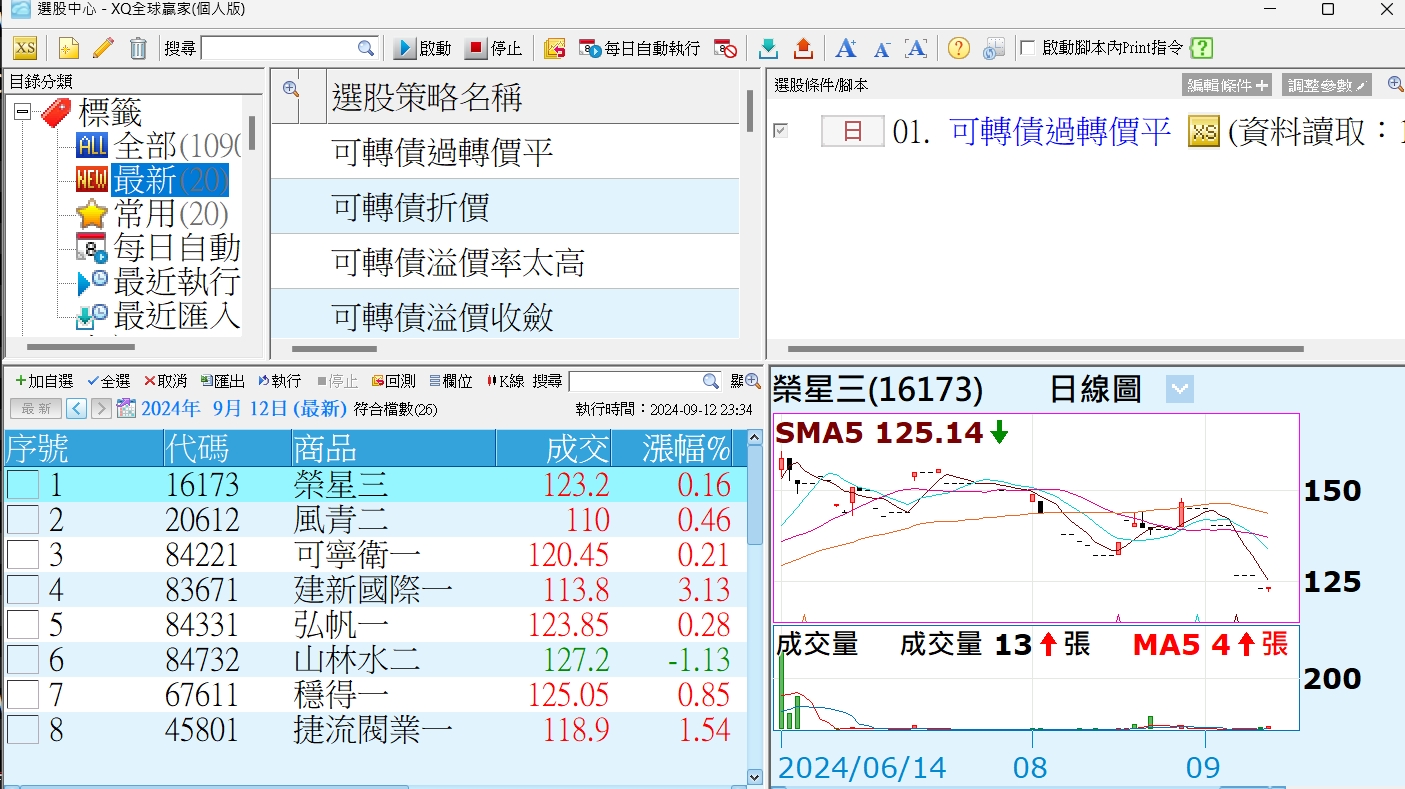Click the yellow question mark help icon
This screenshot has height=789, width=1405.
958,48
